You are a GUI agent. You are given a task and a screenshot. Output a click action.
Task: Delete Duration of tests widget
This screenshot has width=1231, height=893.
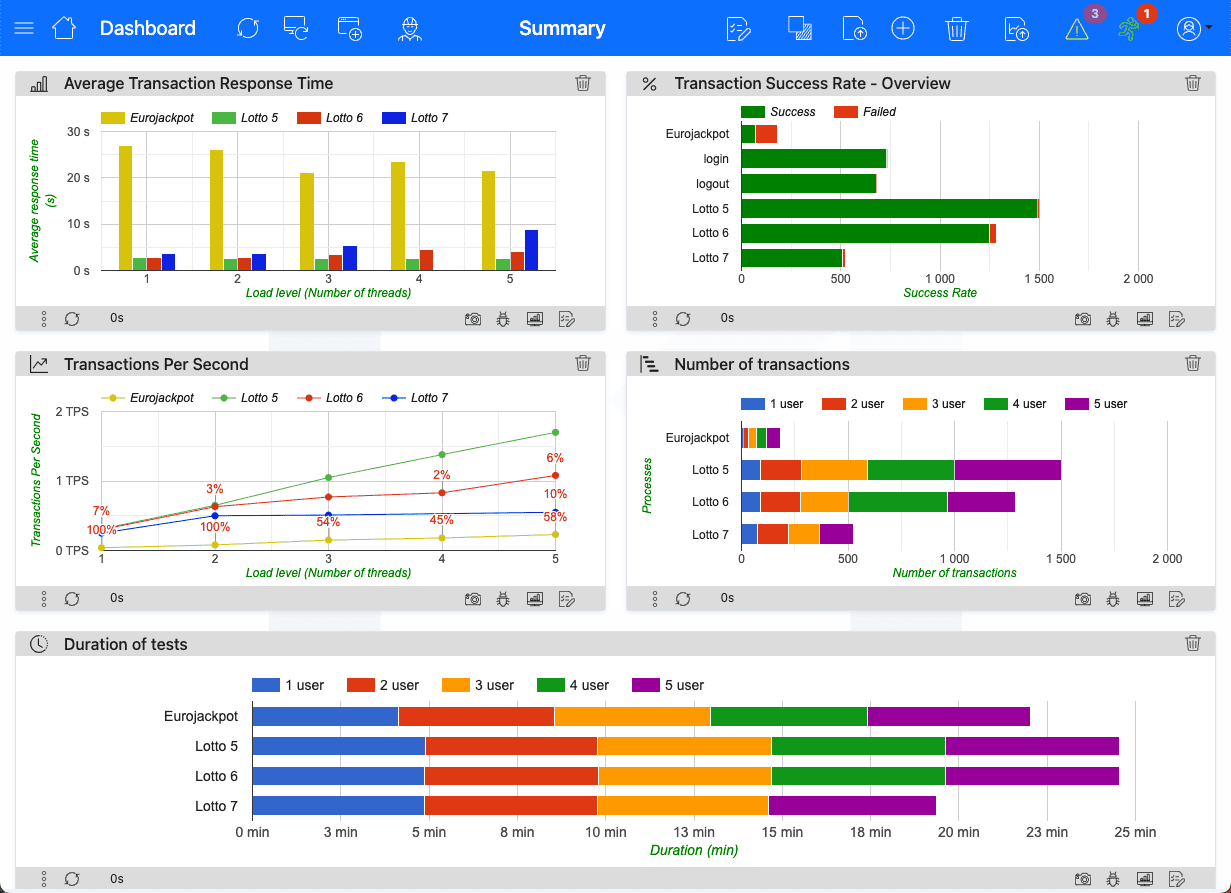click(1193, 644)
